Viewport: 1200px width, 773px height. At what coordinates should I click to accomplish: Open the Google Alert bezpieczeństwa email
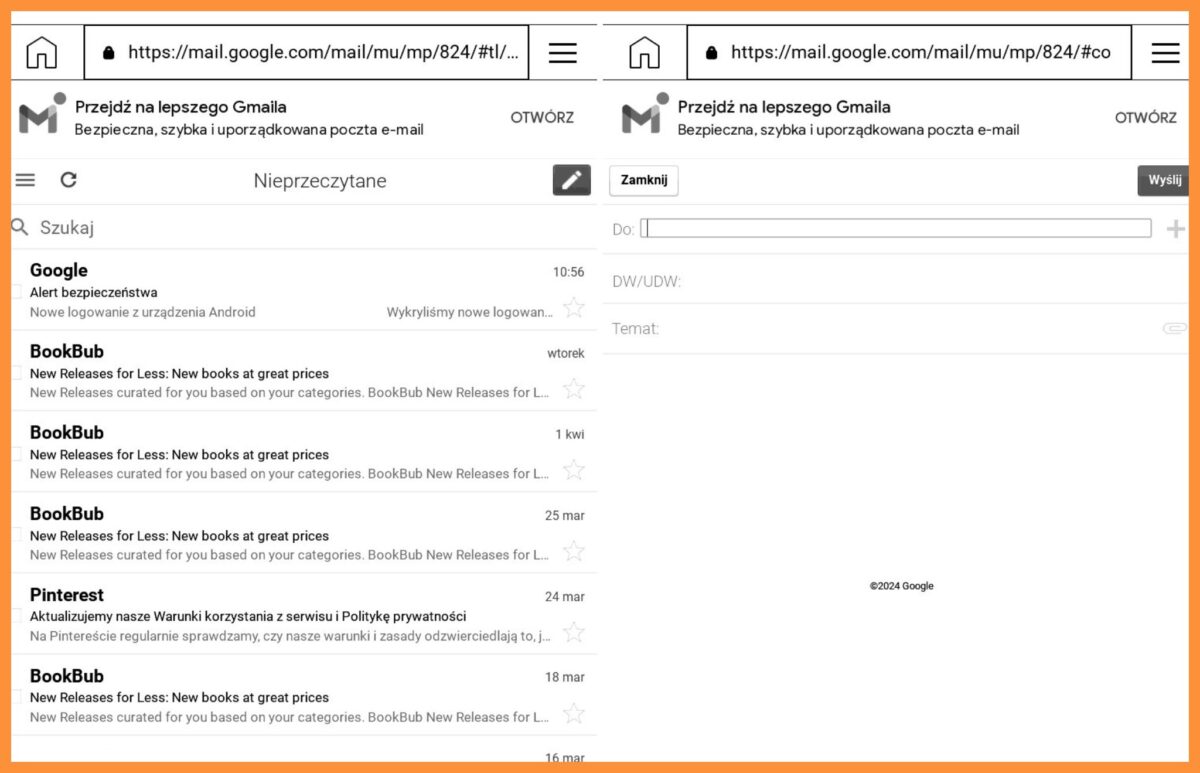click(304, 290)
